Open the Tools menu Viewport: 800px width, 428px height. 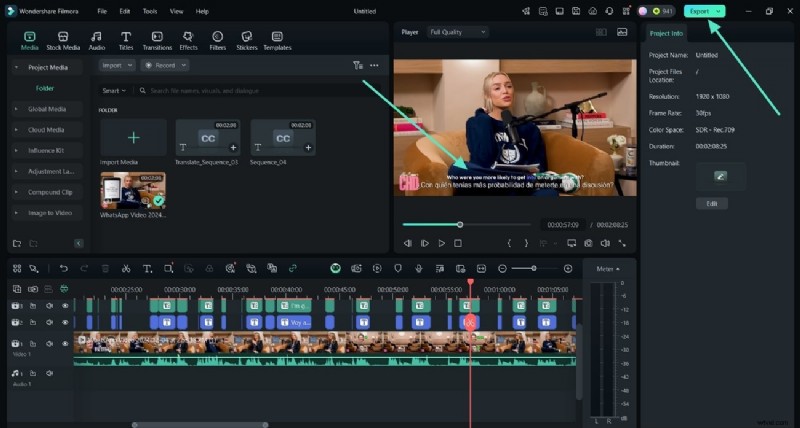150,11
